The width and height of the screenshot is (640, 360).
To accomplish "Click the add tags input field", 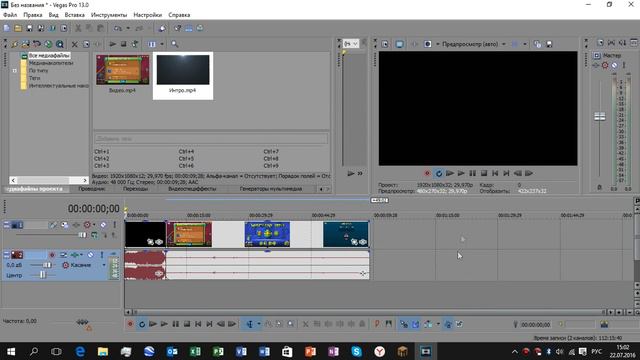I will click(211, 139).
